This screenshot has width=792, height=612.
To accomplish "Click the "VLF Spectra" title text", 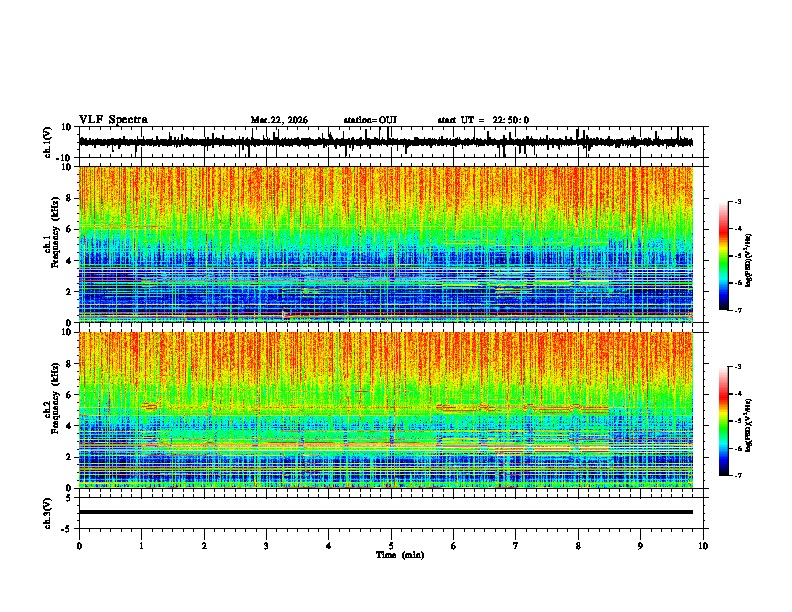I will [113, 120].
